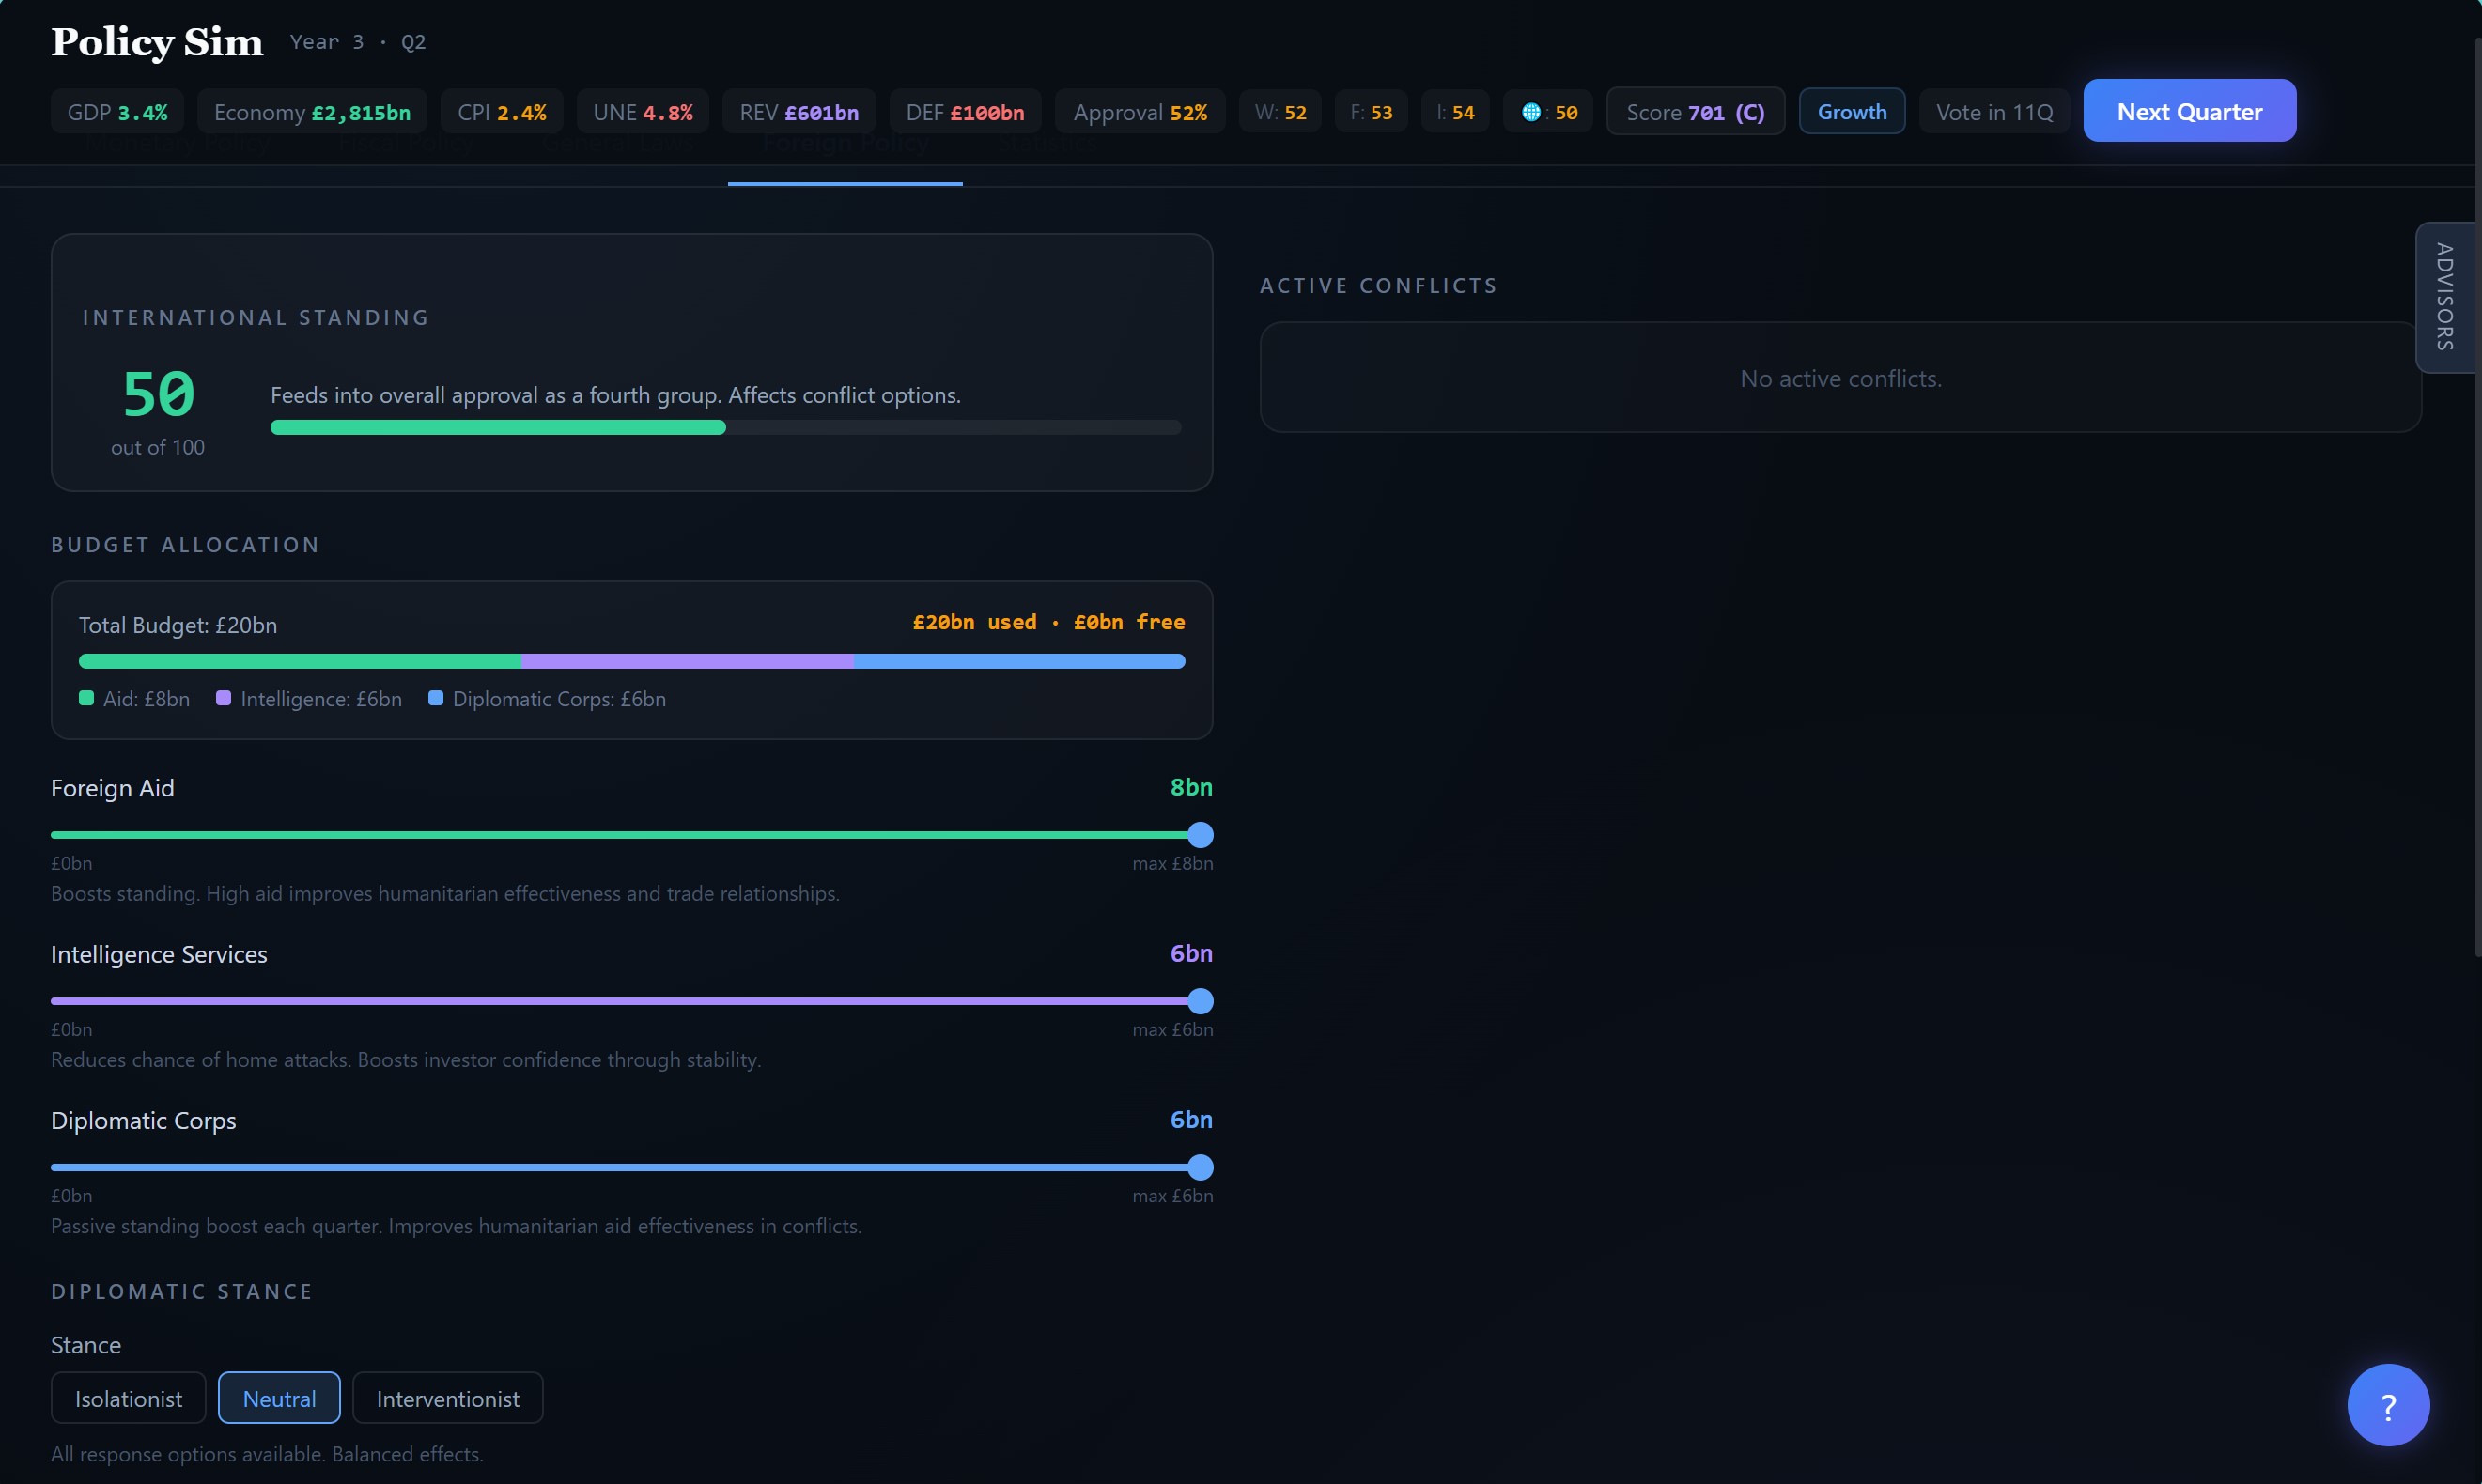Open the Growth mode selector
This screenshot has width=2482, height=1484.
[1851, 112]
